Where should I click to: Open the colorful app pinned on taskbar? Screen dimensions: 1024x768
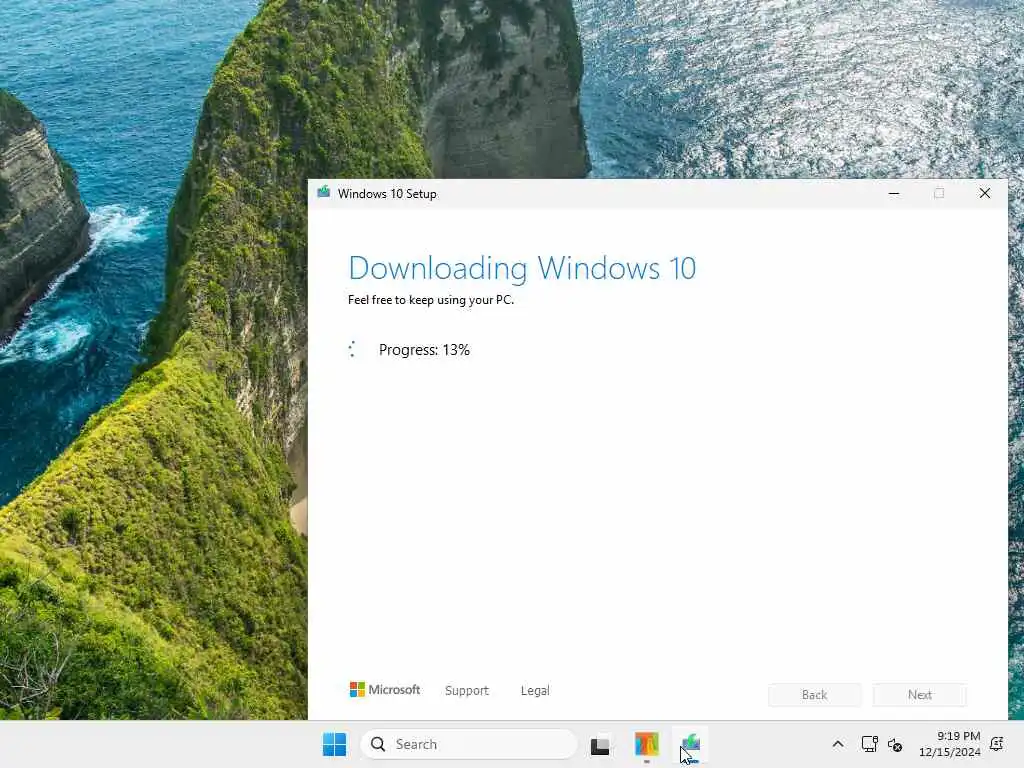click(x=647, y=744)
